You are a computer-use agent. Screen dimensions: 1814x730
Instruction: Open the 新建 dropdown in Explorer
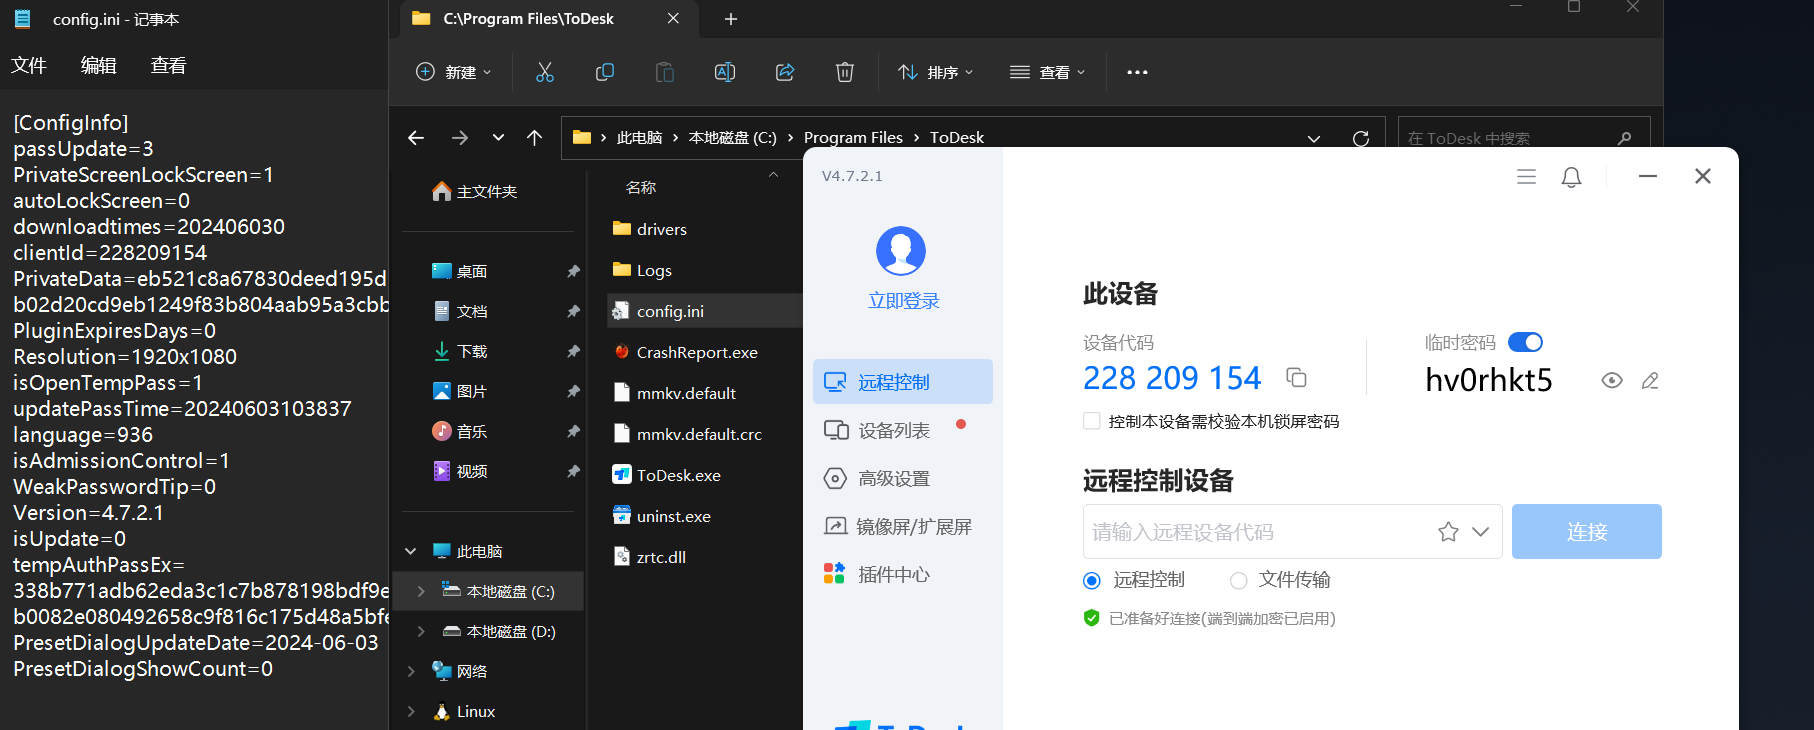tap(453, 72)
